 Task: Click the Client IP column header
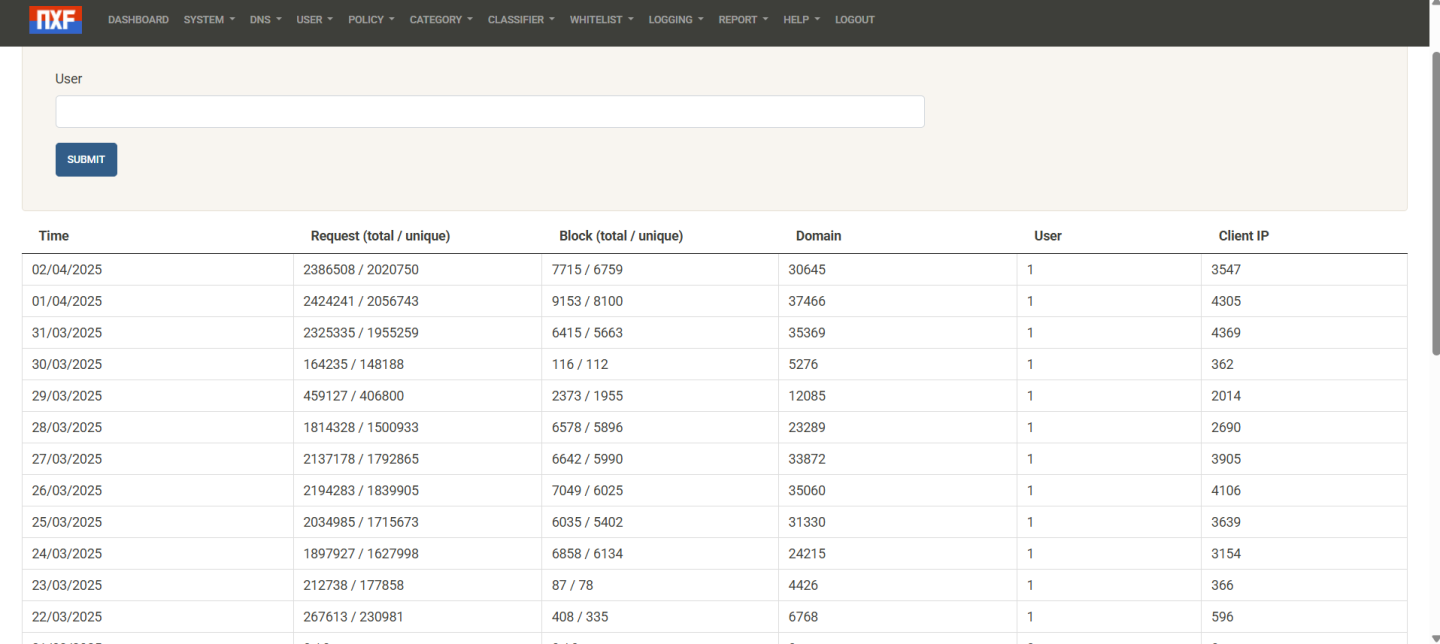pos(1243,236)
